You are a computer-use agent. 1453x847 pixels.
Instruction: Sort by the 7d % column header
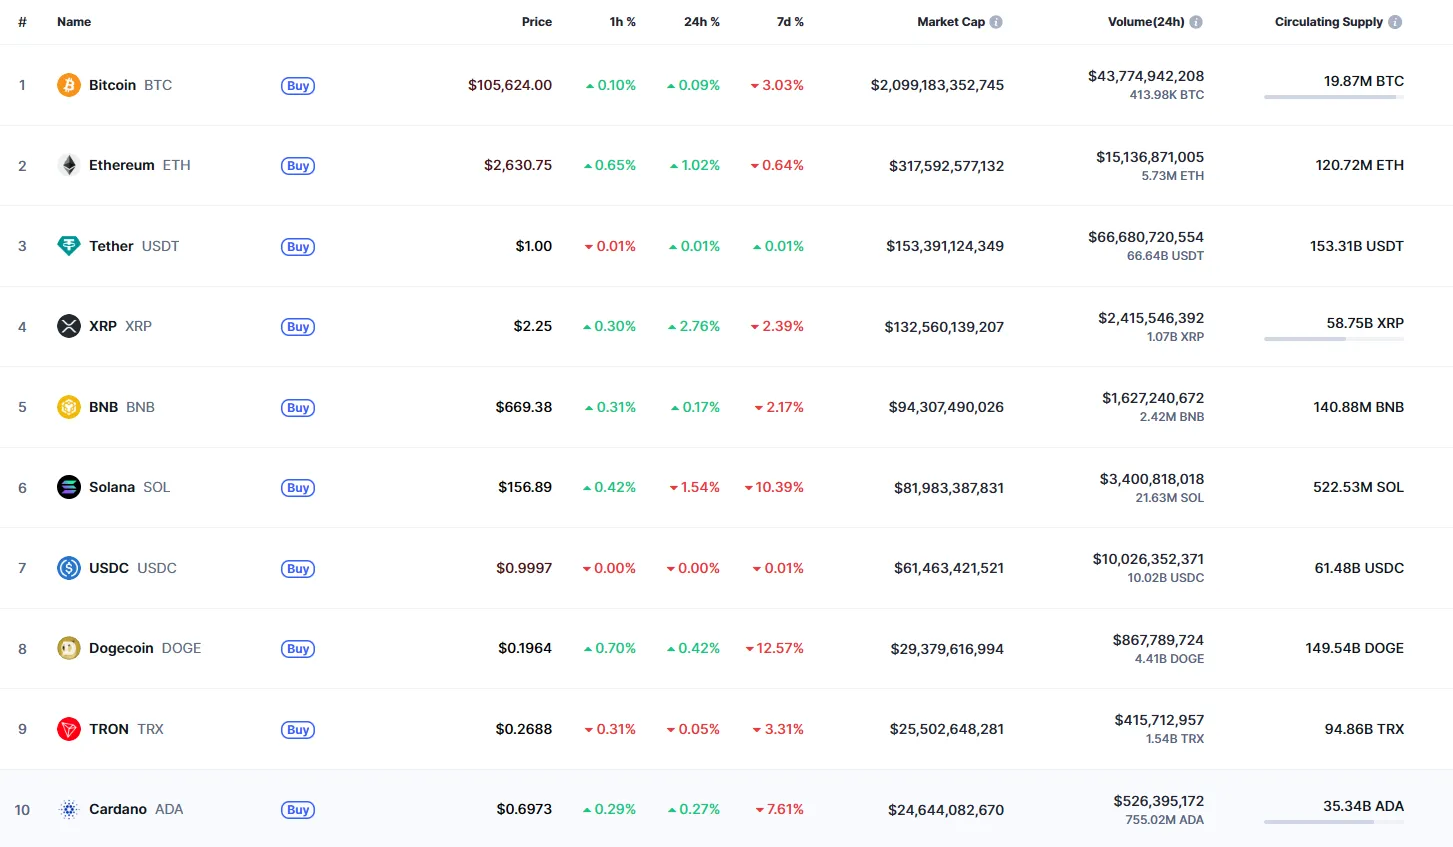790,22
